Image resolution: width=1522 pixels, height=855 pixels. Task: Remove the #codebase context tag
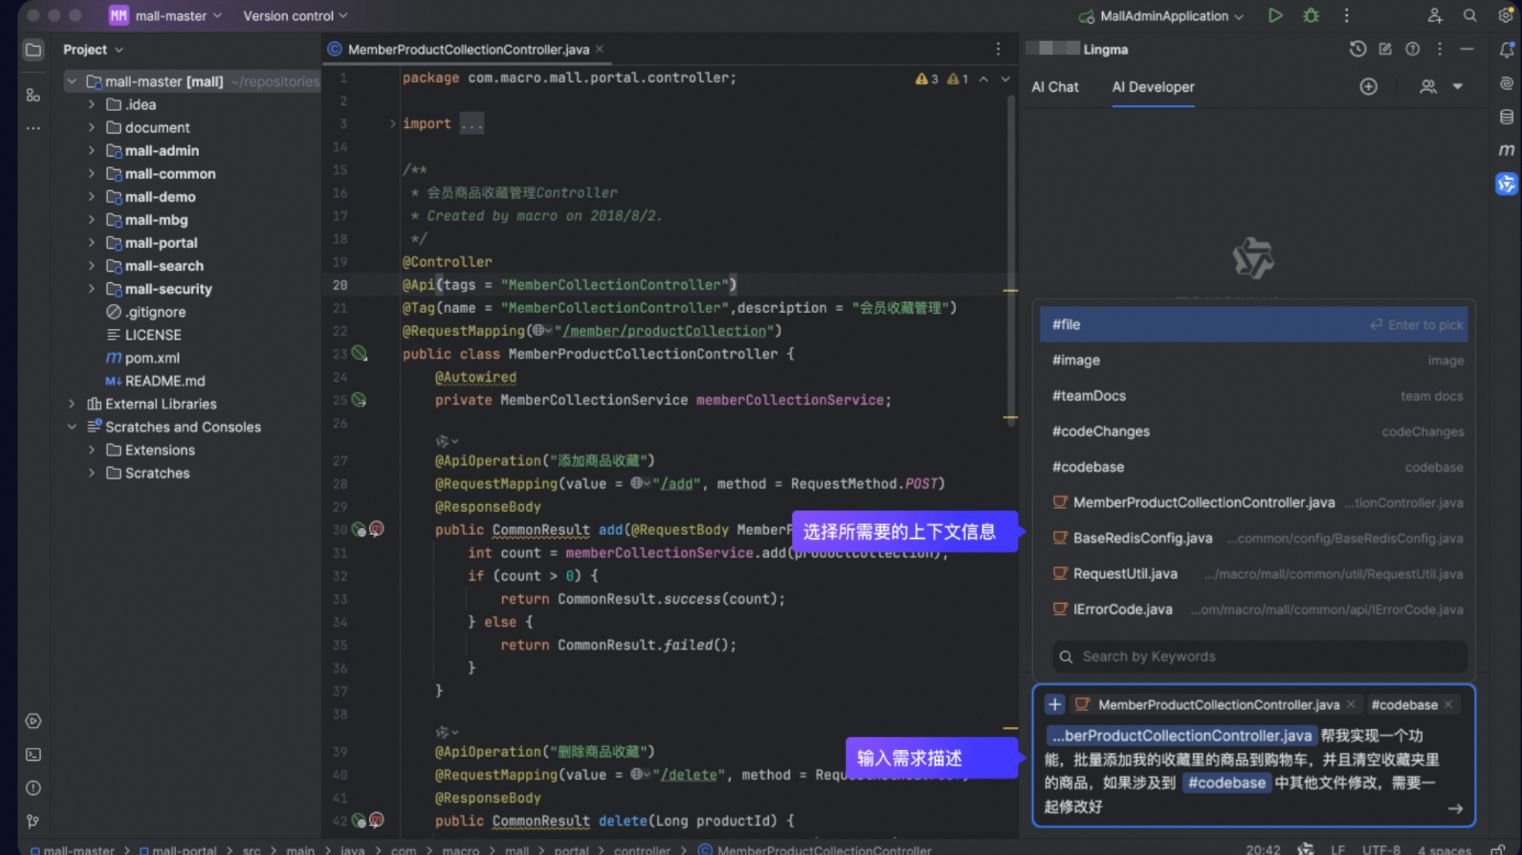1448,705
